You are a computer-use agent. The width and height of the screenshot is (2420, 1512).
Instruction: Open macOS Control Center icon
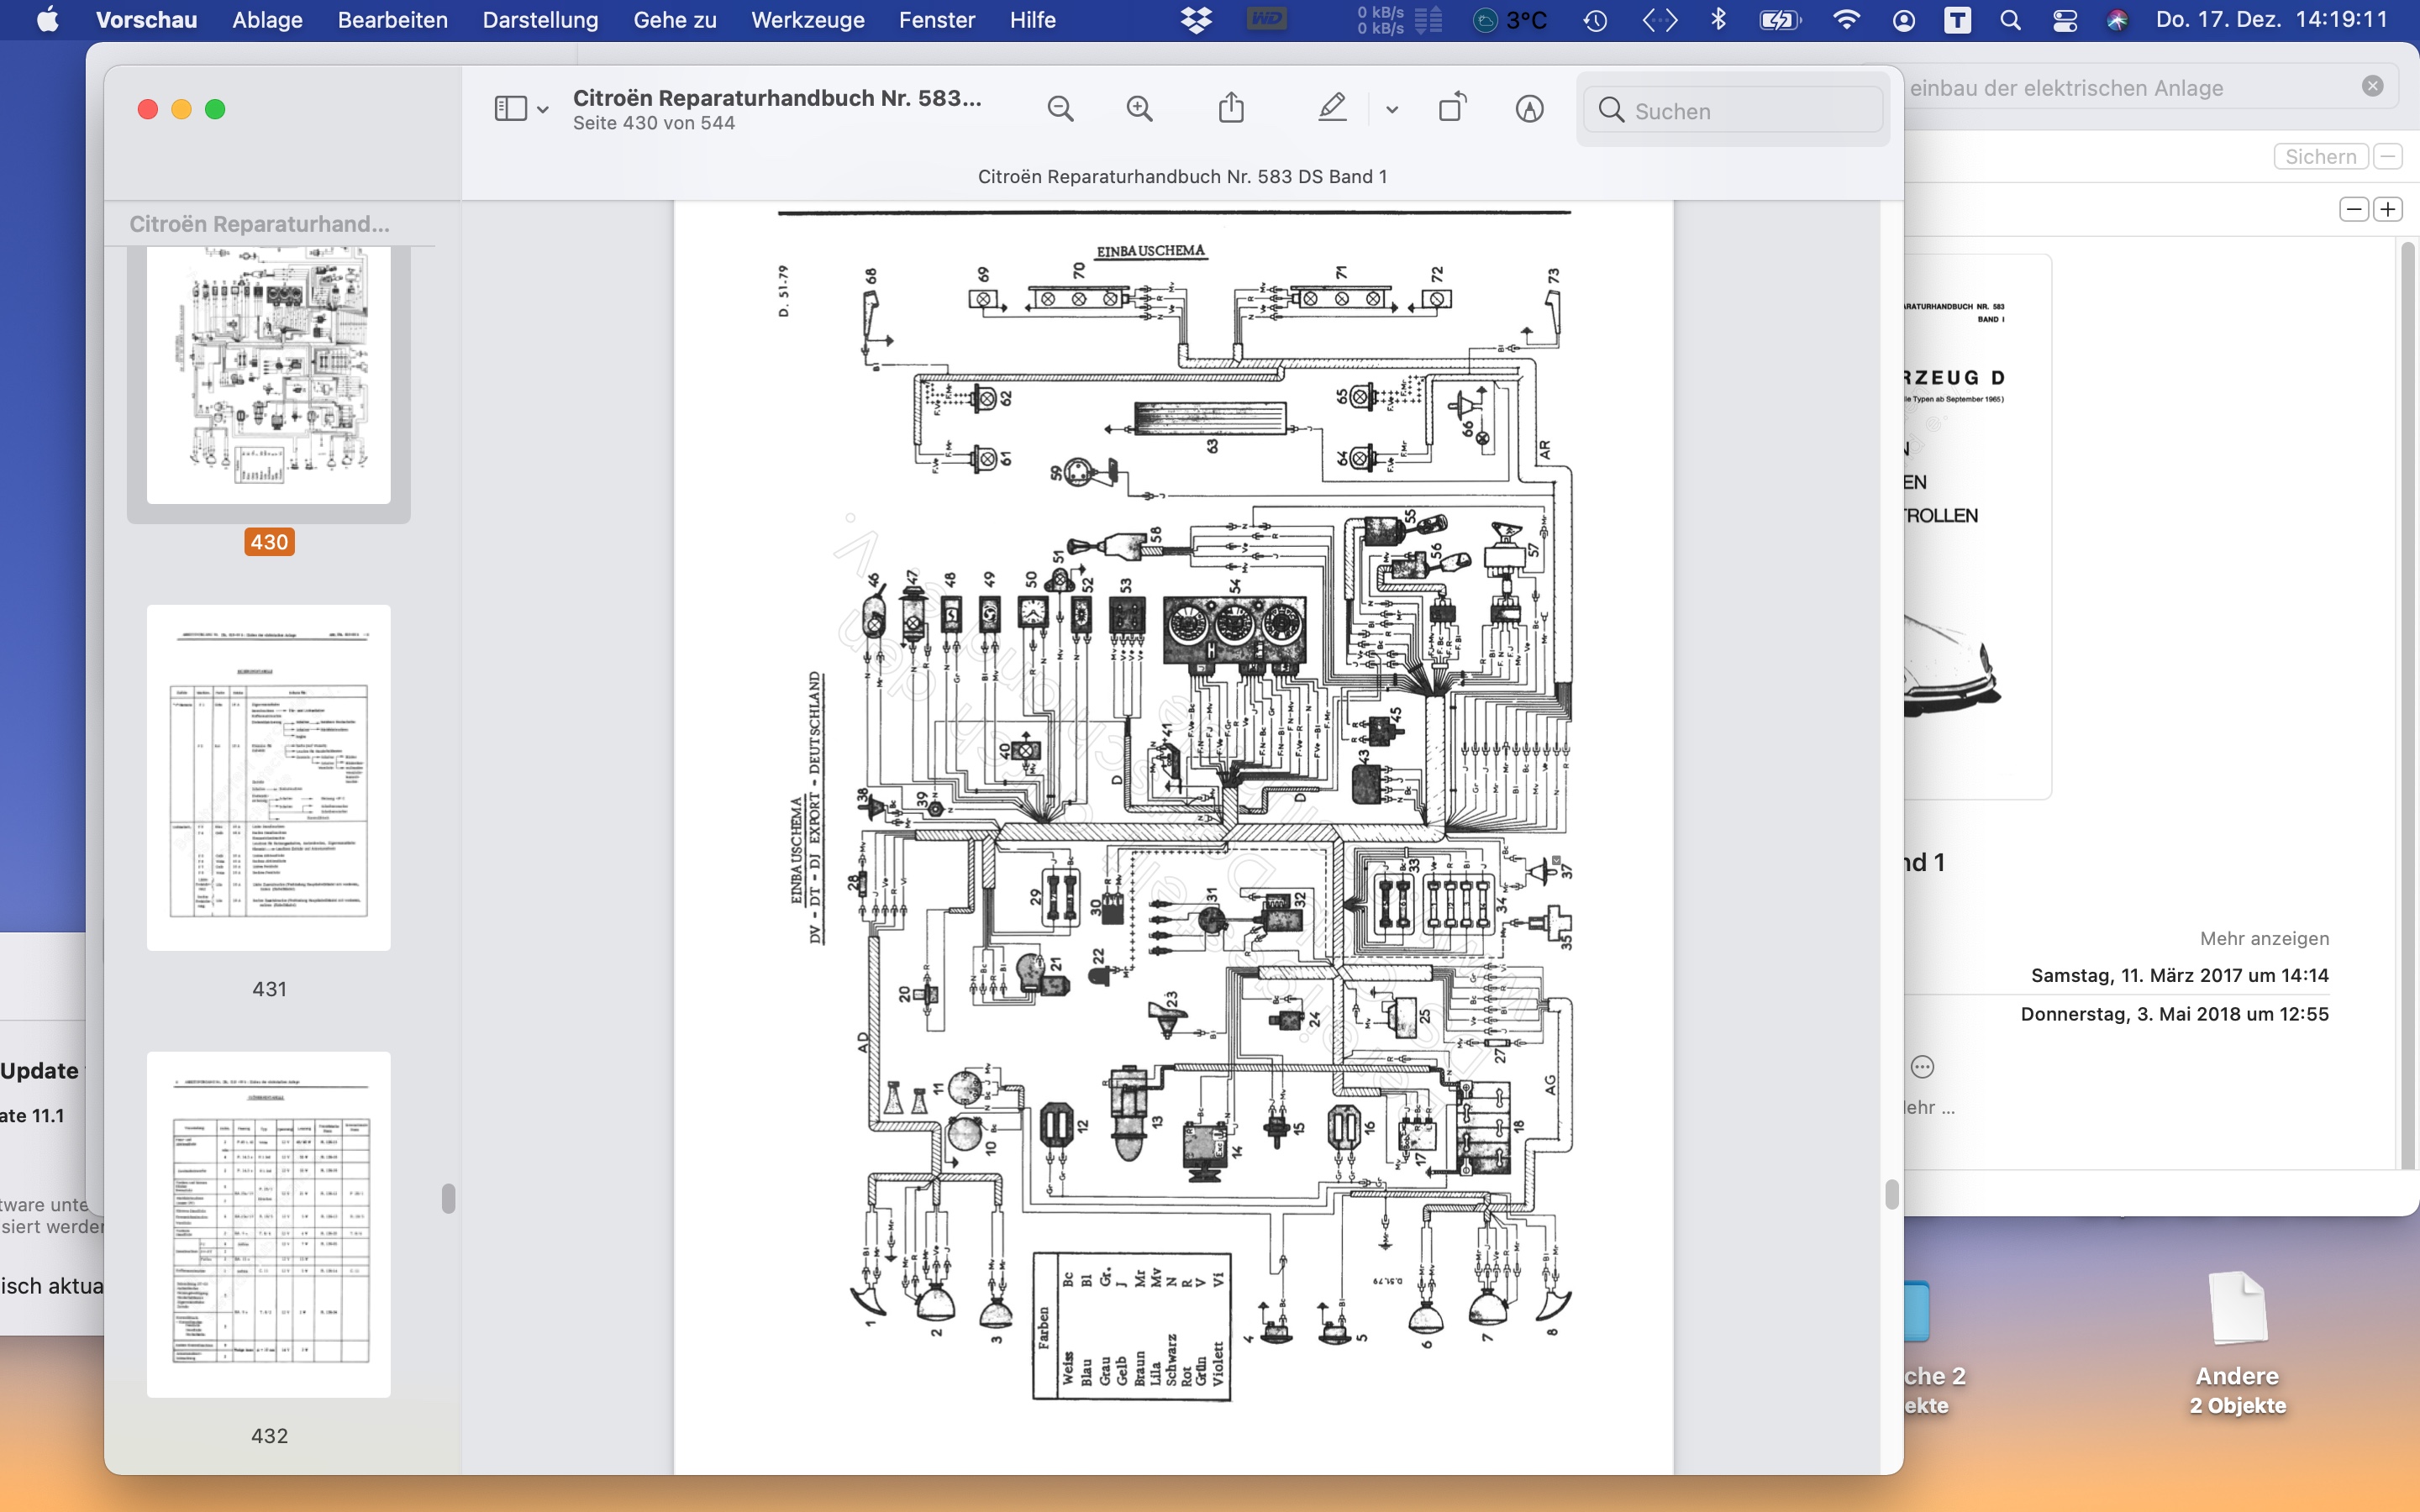tap(2065, 20)
